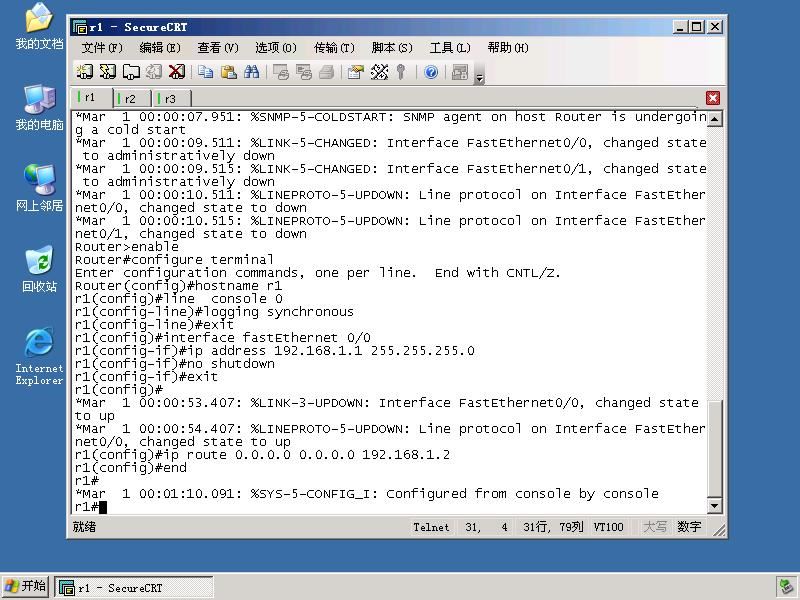This screenshot has height=600, width=800.
Task: Click the system tray network icon
Action: click(785, 588)
